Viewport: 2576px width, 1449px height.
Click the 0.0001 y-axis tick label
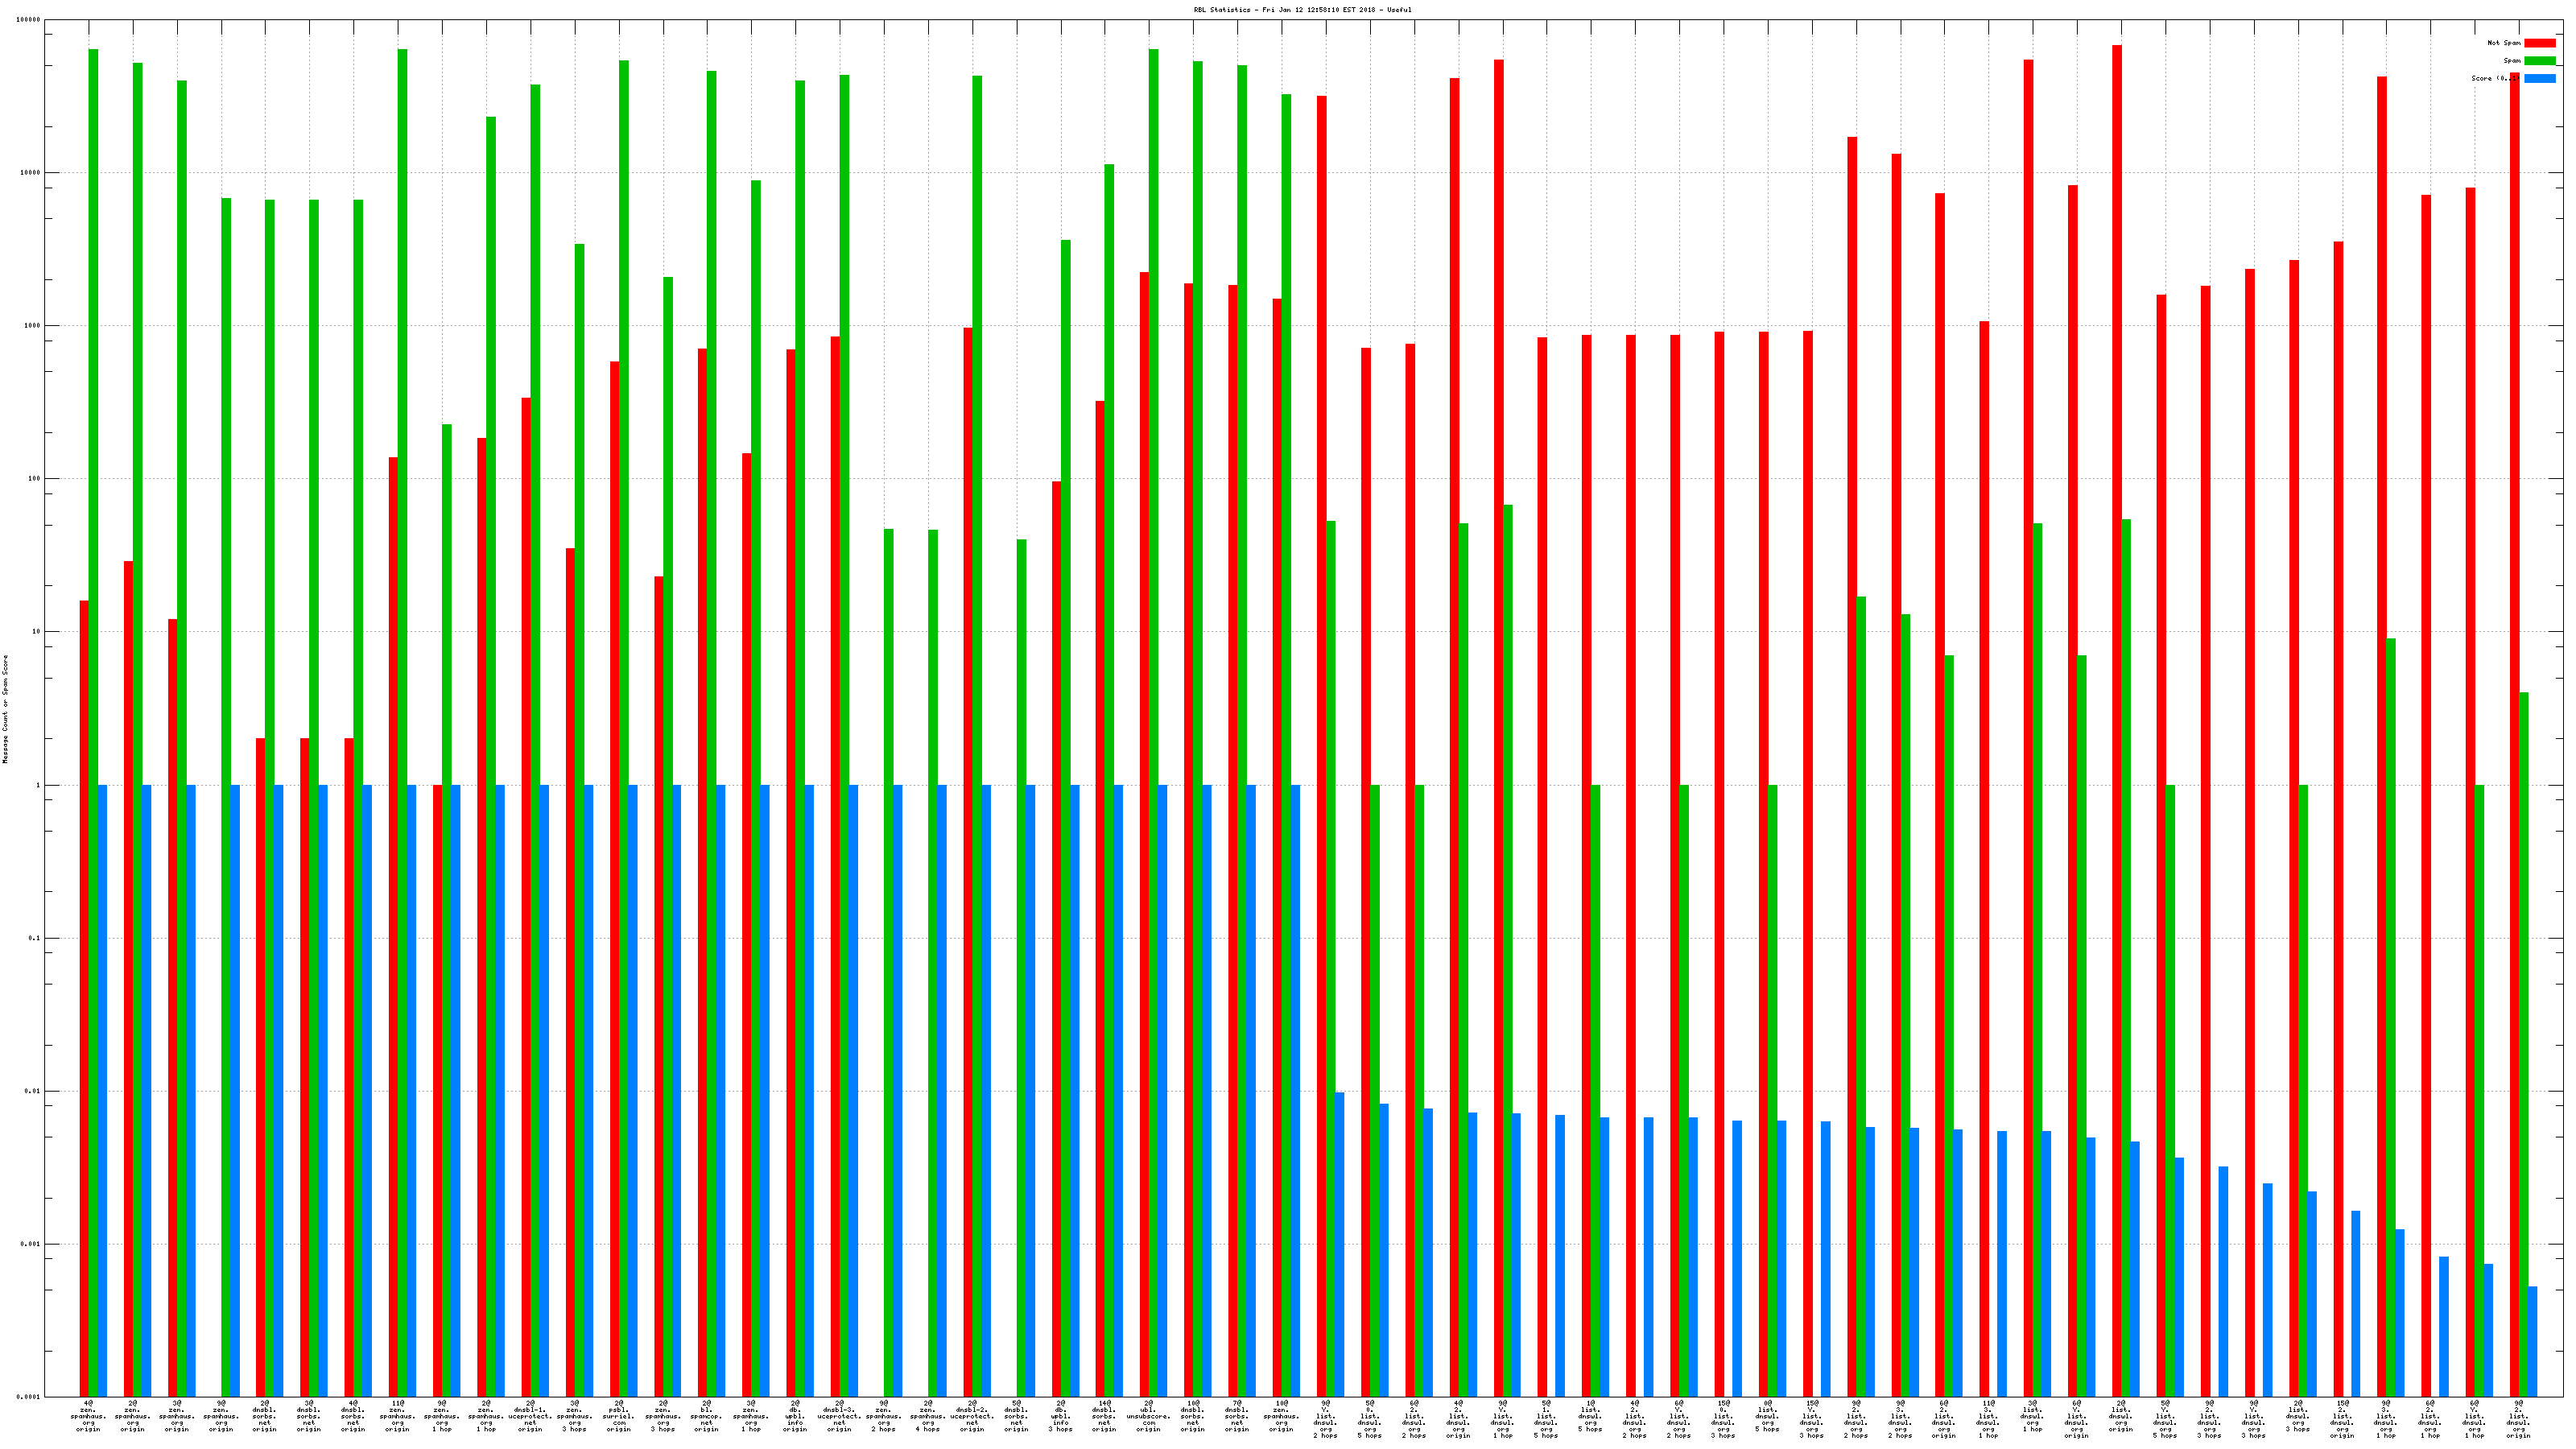(29, 1397)
